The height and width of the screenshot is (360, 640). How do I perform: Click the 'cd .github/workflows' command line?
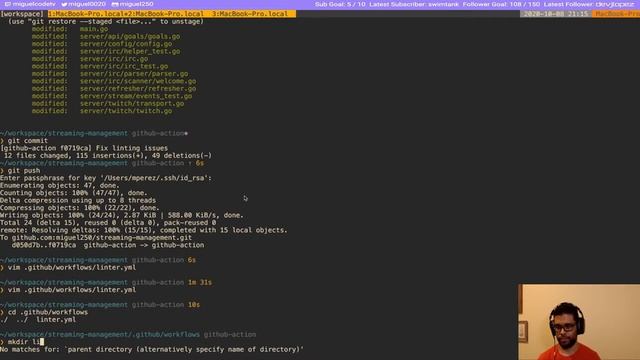pos(44,312)
